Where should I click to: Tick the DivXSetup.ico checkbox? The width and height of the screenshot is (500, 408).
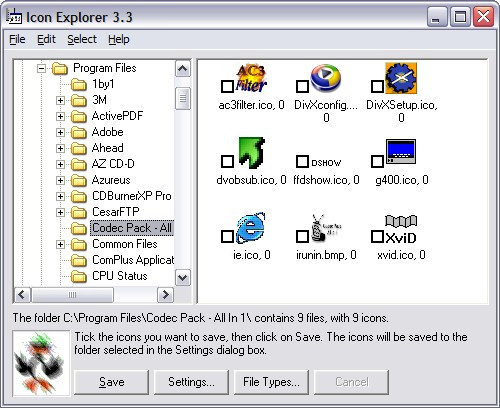tap(377, 87)
